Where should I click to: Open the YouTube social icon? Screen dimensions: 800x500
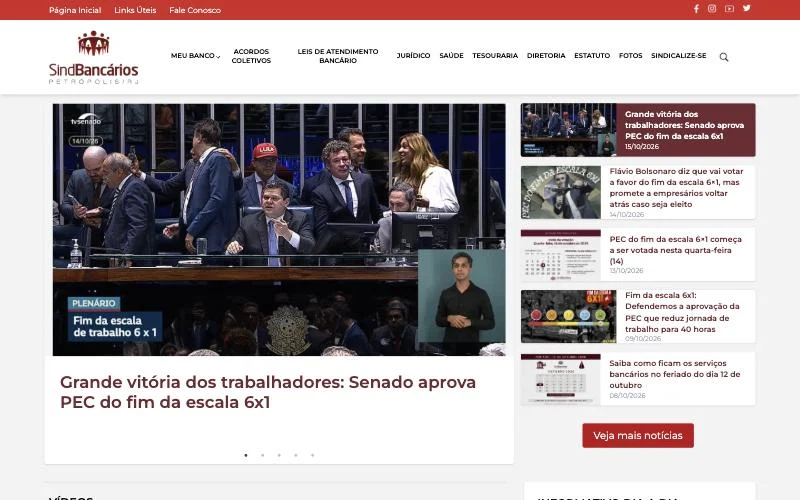729,9
